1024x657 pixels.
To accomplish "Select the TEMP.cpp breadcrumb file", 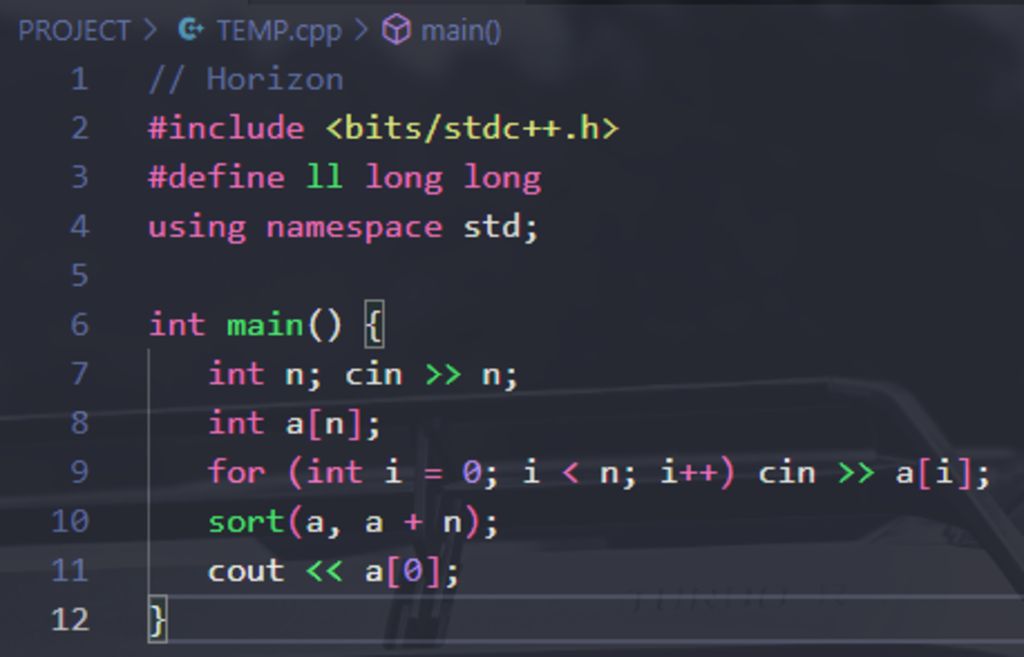I will [x=279, y=31].
